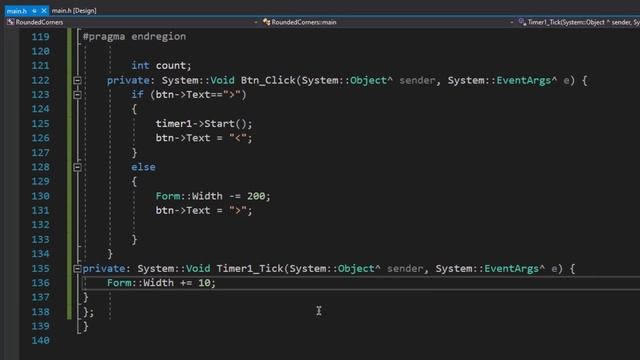Screen dimensions: 640x360
Task: Open the RoundedCorners::main type dropdown
Action: [x=511, y=22]
